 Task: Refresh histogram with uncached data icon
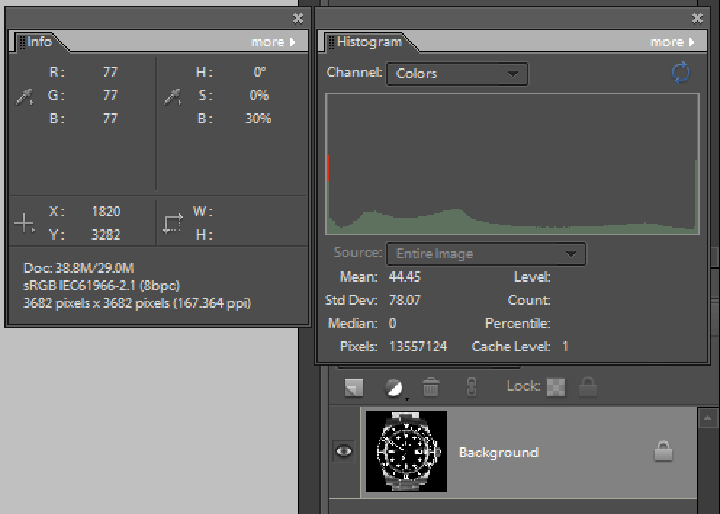coord(681,73)
